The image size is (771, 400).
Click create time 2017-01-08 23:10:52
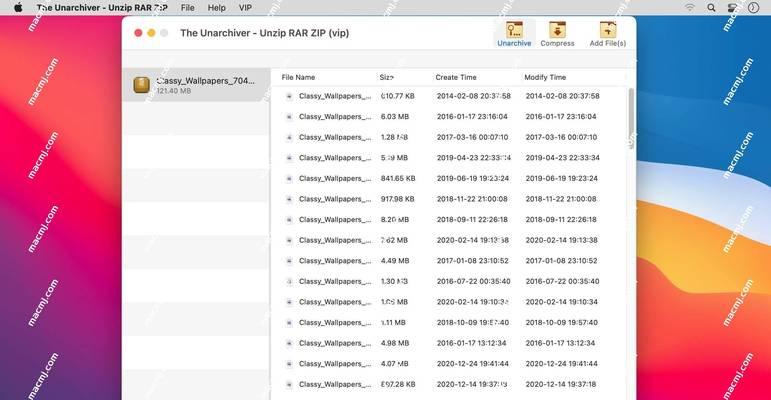(473, 261)
